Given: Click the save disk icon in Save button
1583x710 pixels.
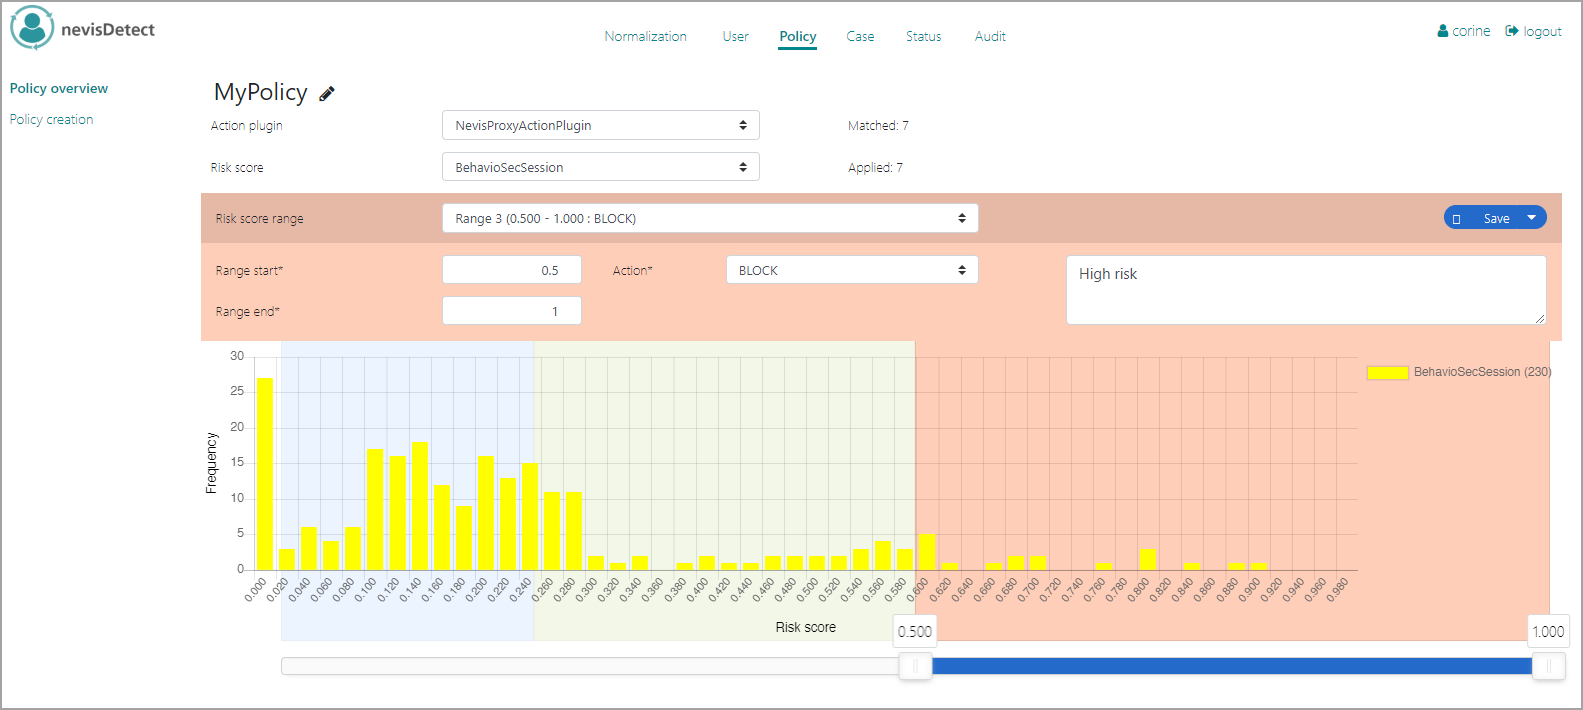Looking at the screenshot, I should coord(1456,219).
